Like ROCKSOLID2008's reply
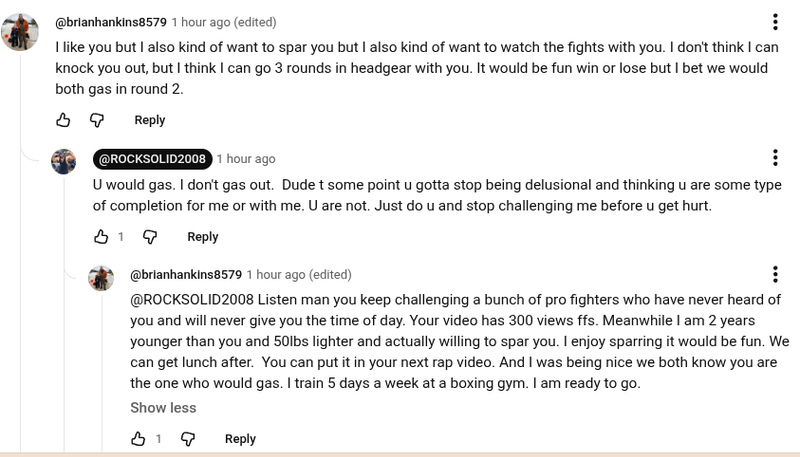The width and height of the screenshot is (800, 457). pyautogui.click(x=101, y=237)
